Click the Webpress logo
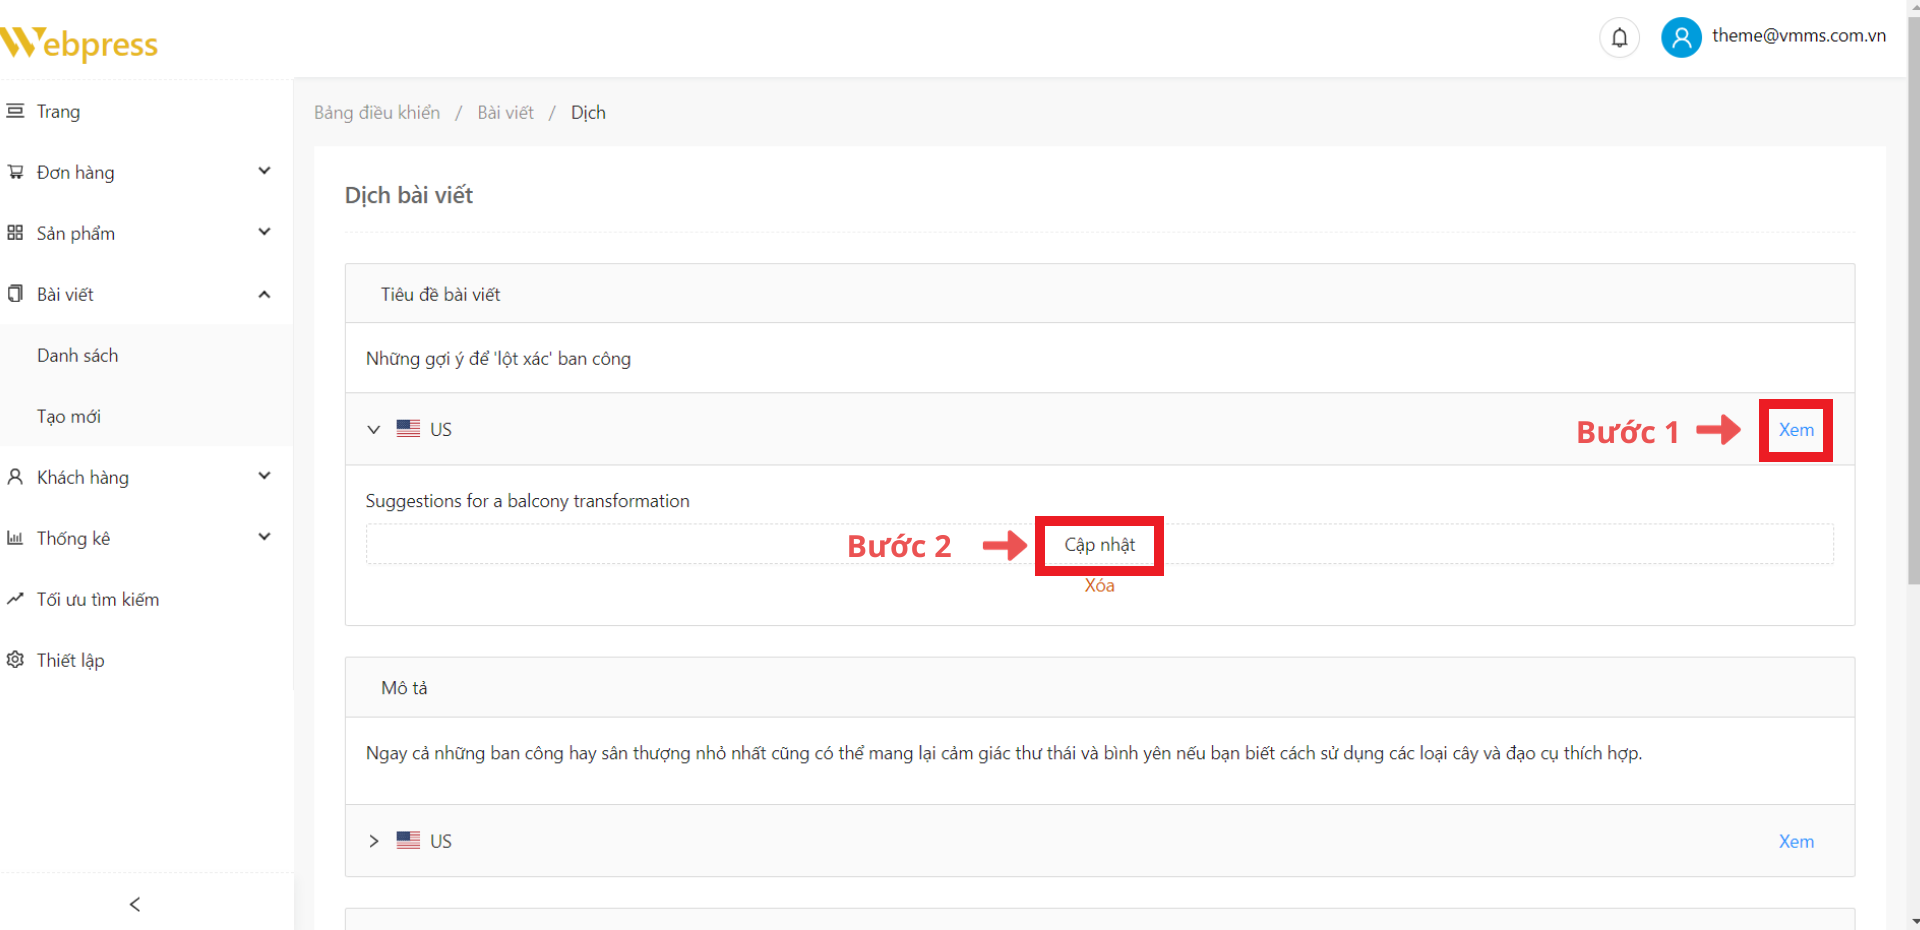 coord(80,43)
